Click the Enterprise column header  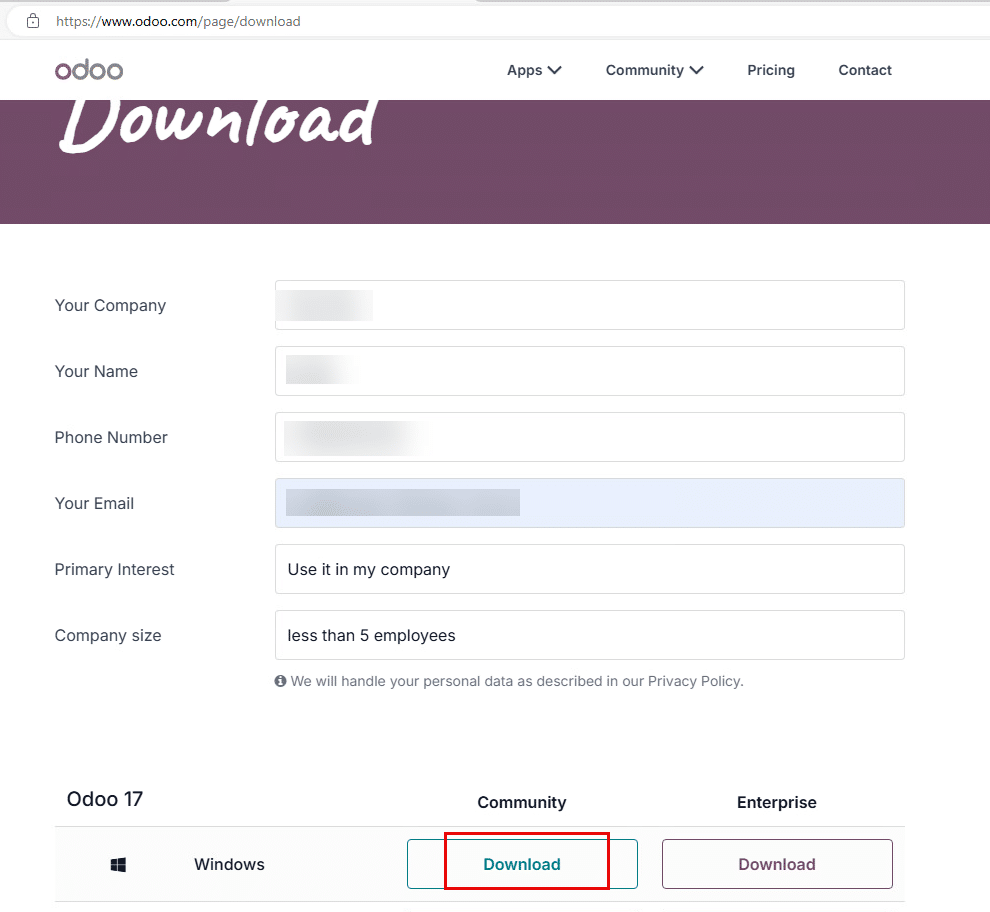[777, 802]
